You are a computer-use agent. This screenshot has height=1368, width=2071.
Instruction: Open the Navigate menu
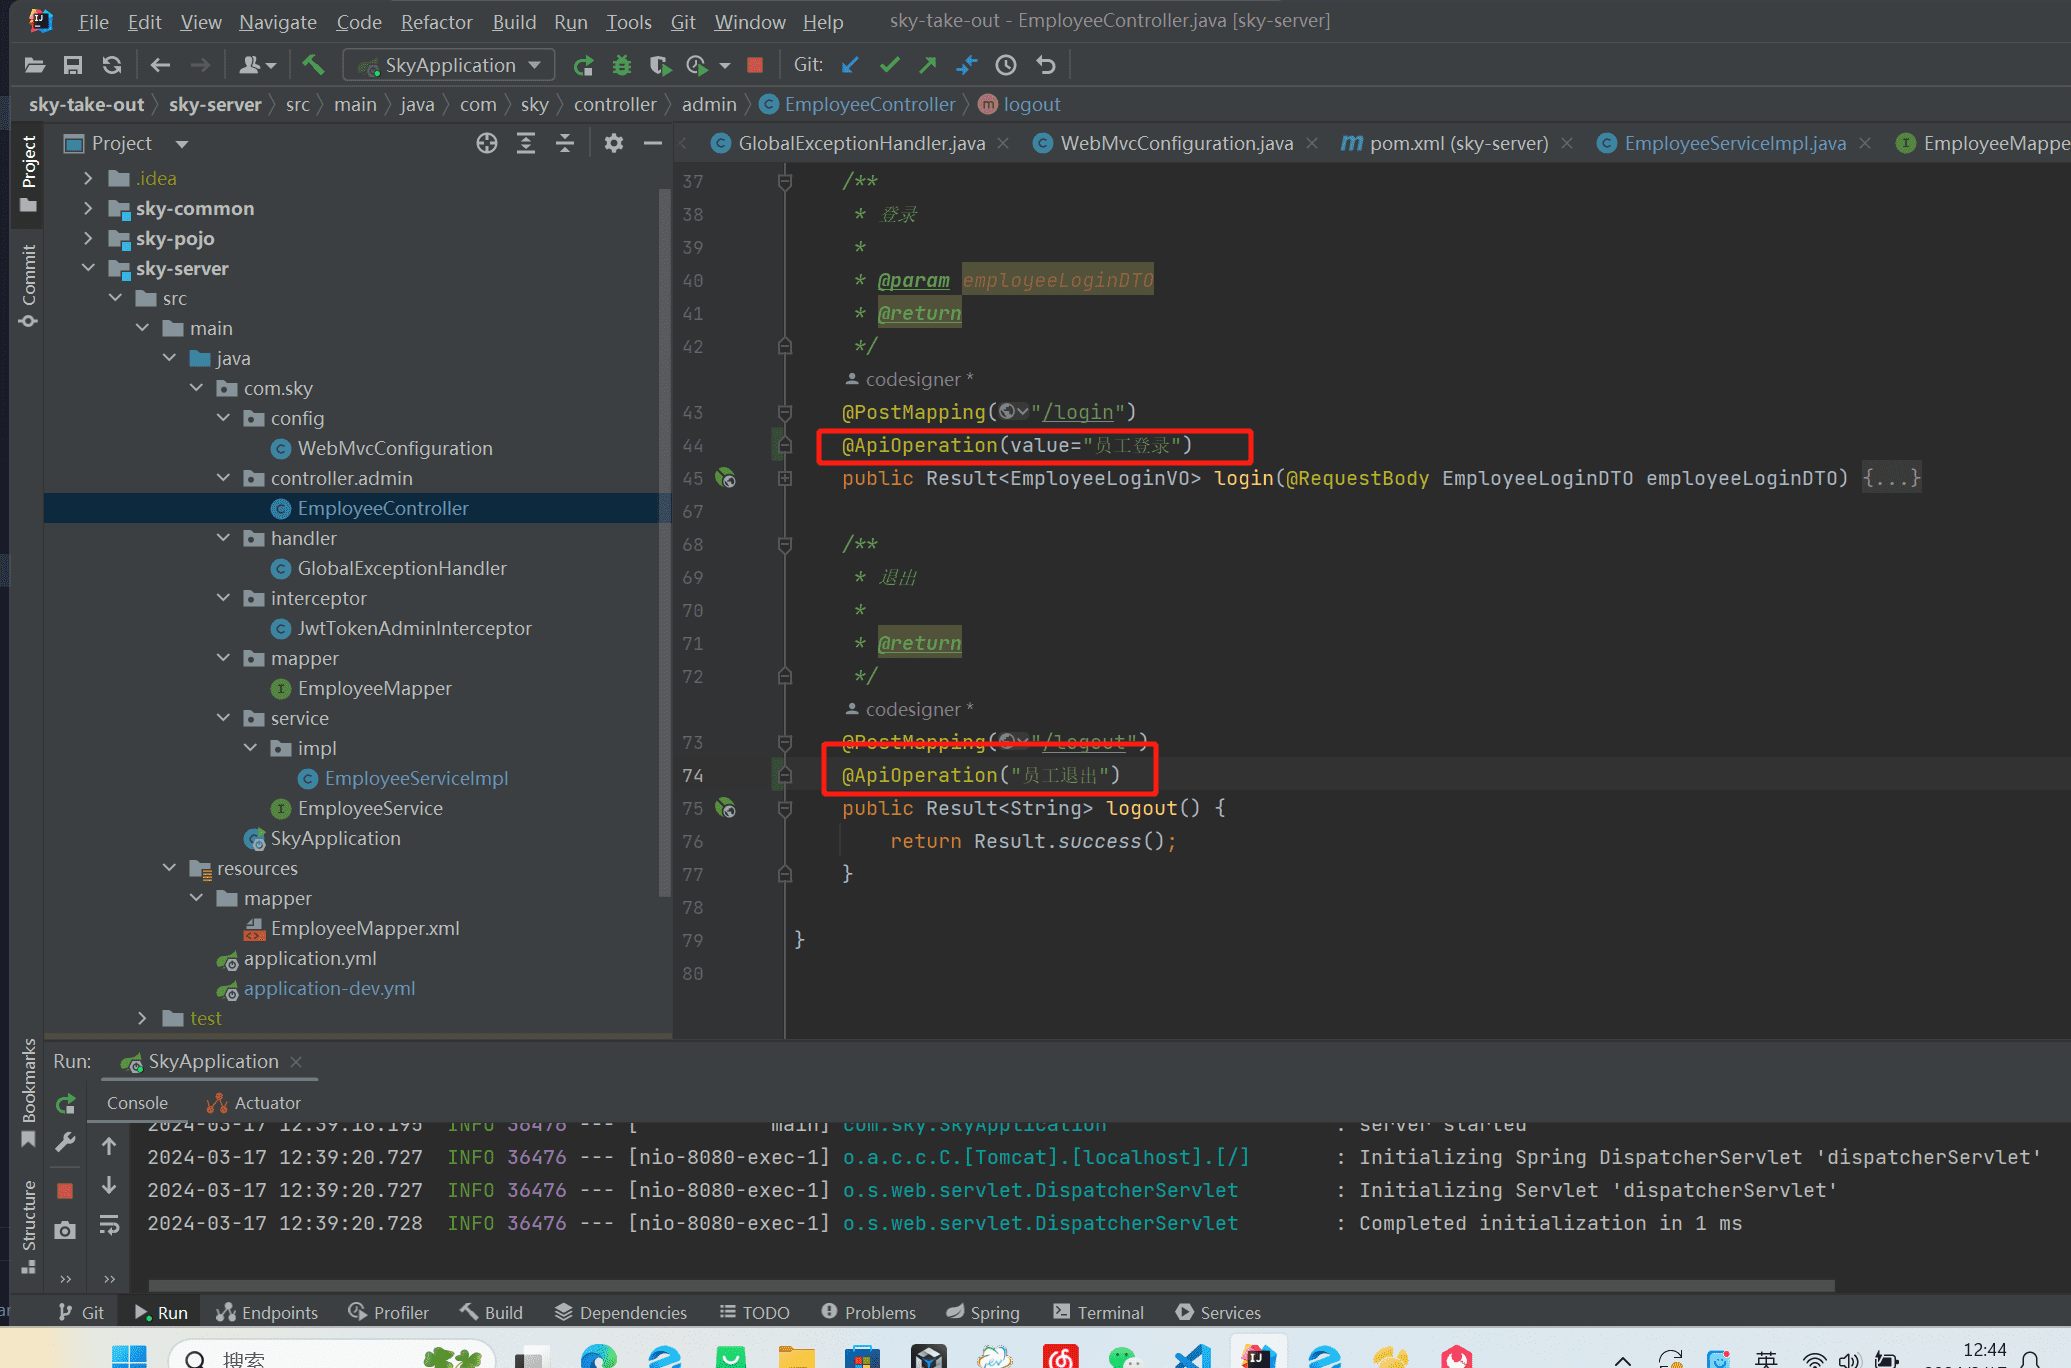pyautogui.click(x=277, y=22)
